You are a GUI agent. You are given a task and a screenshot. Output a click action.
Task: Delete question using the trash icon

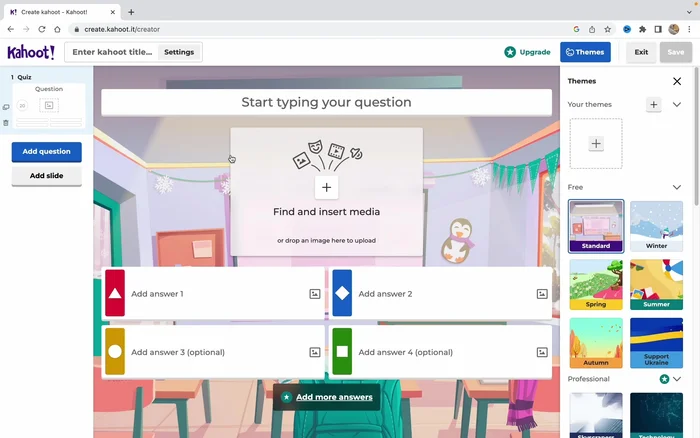(x=6, y=123)
